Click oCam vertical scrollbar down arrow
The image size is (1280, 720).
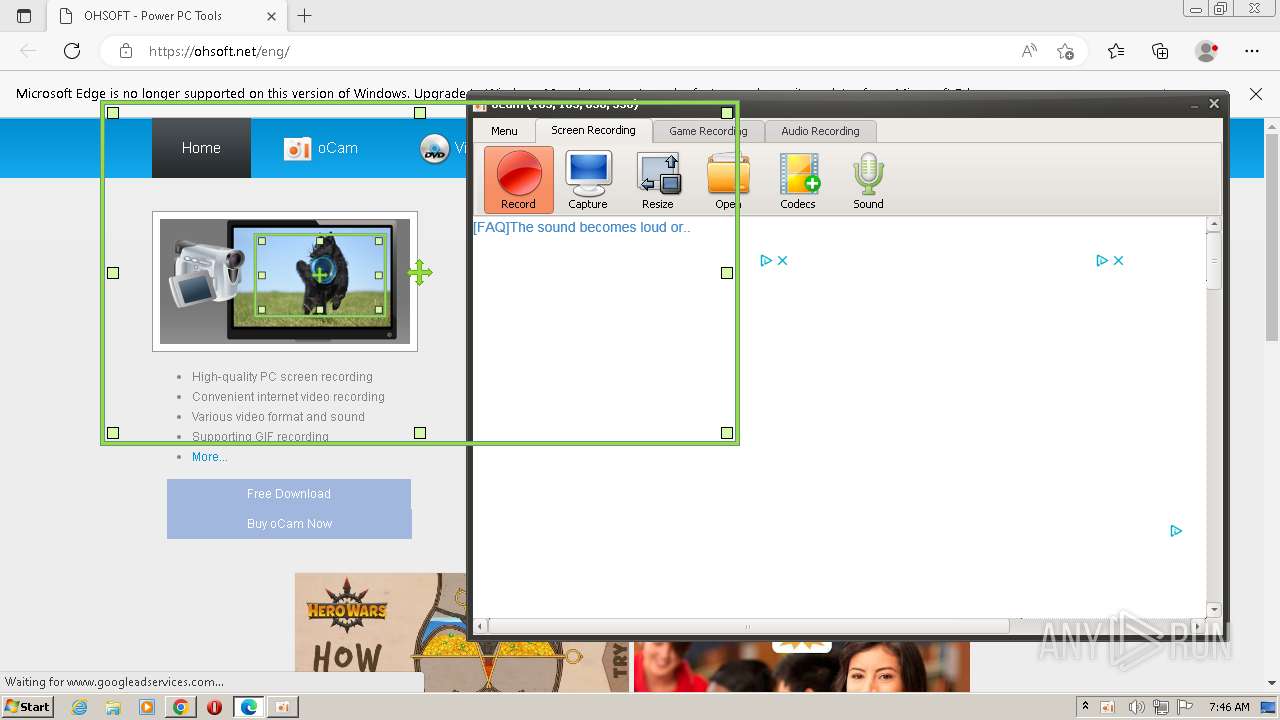pos(1214,610)
